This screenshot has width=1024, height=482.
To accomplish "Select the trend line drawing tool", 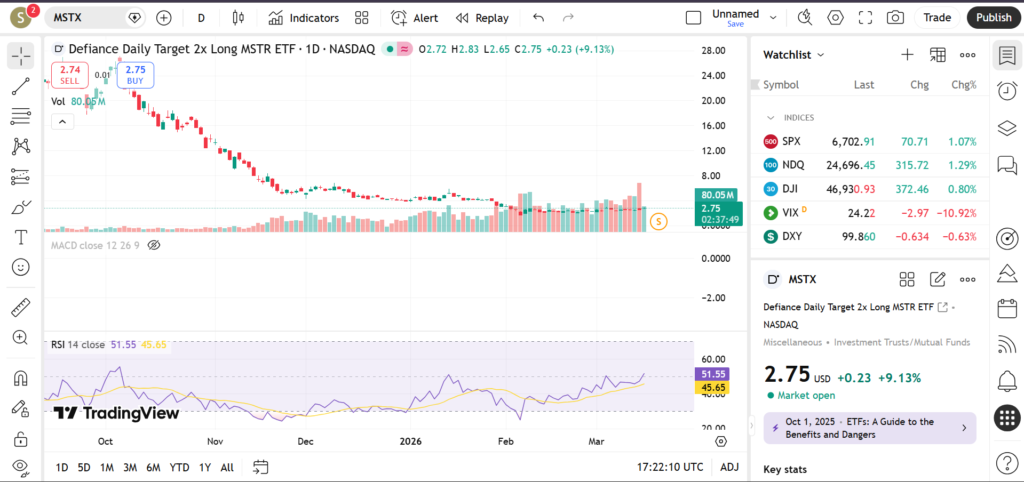I will tap(20, 86).
